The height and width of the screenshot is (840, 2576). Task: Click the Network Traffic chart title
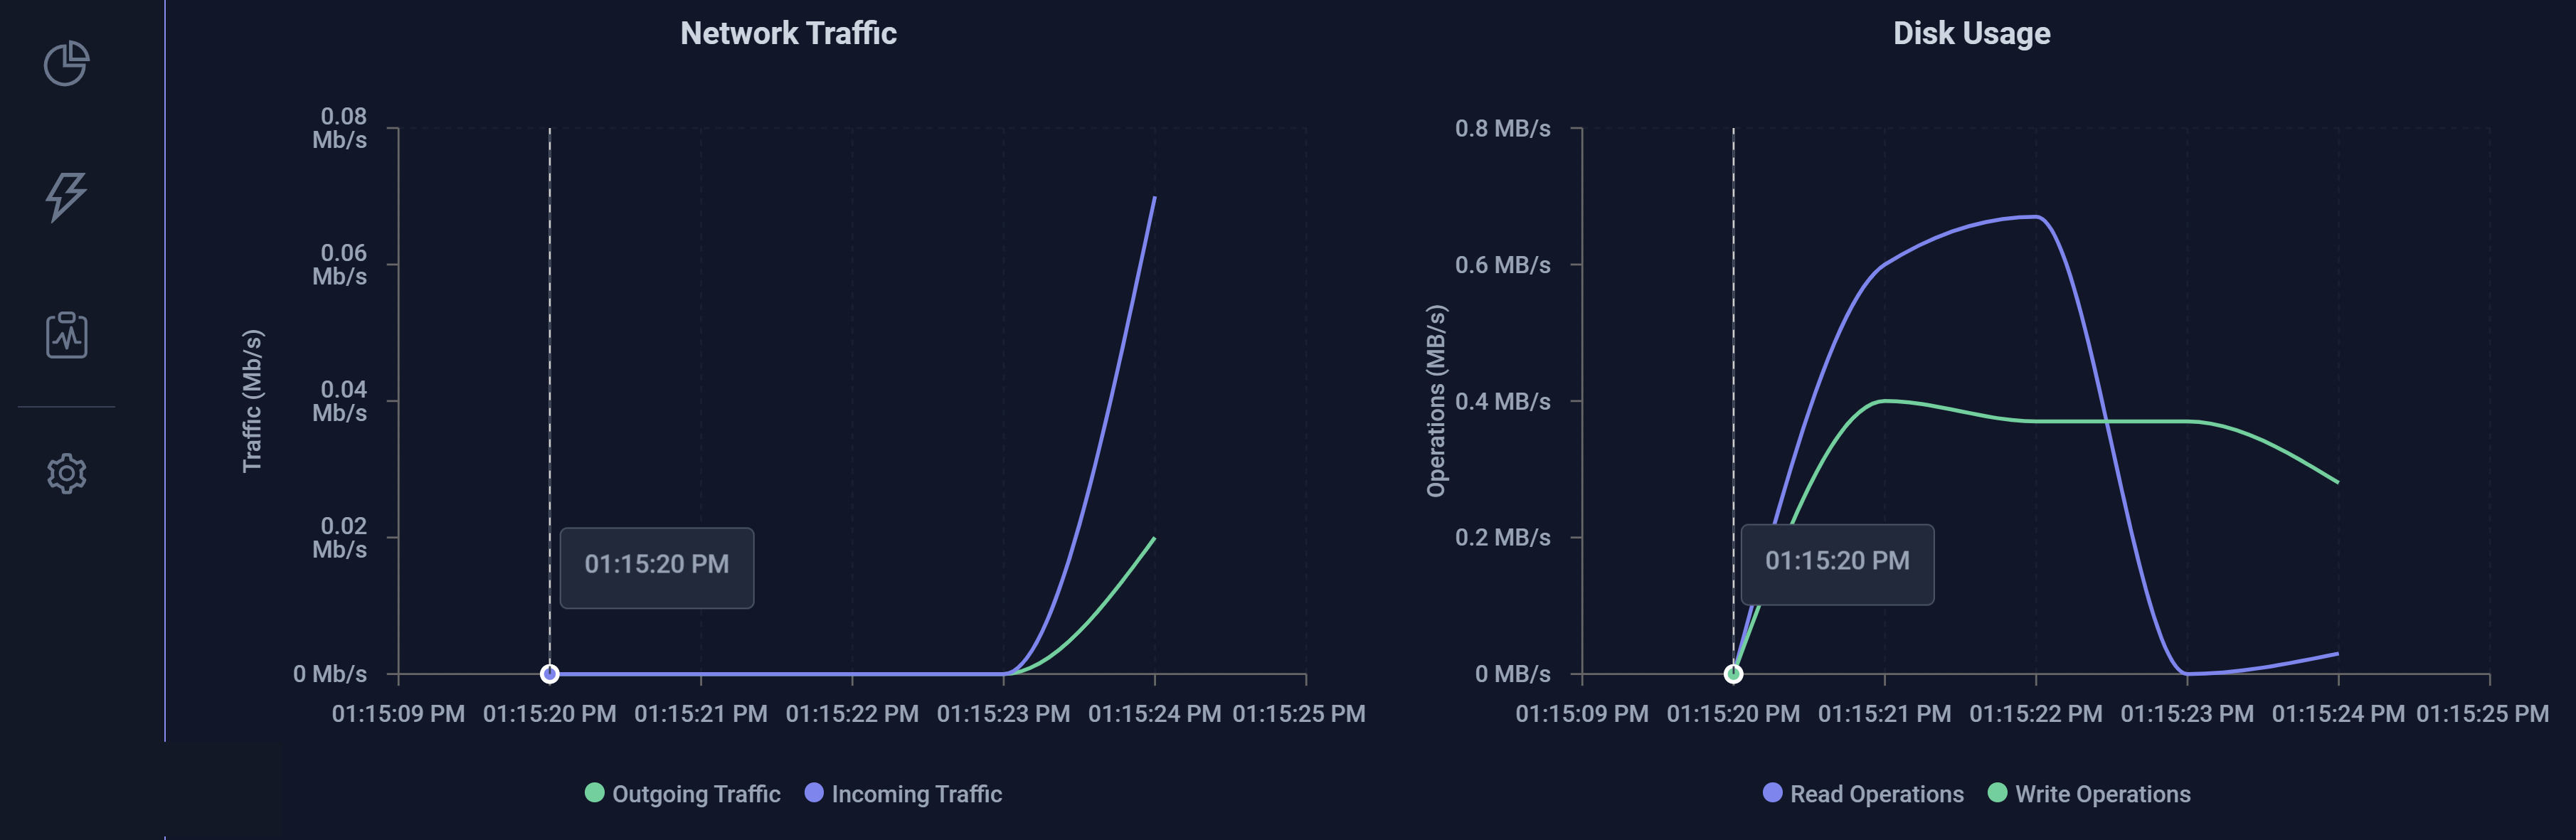789,33
